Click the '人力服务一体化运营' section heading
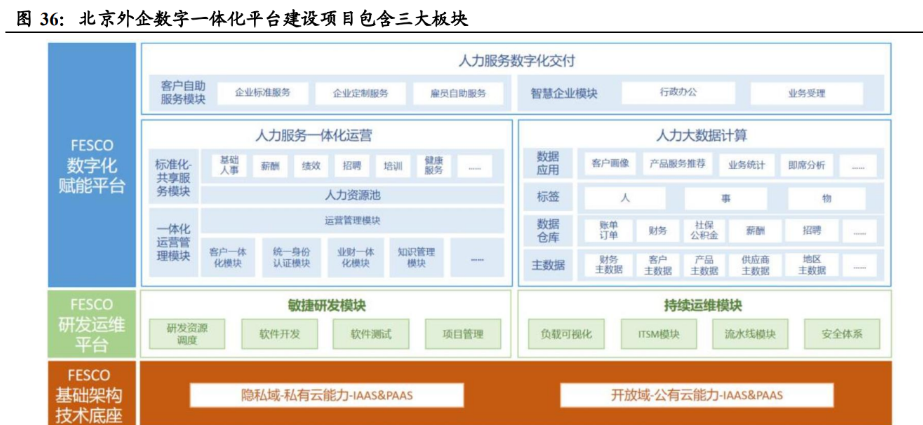This screenshot has height=425, width=923. 313,136
